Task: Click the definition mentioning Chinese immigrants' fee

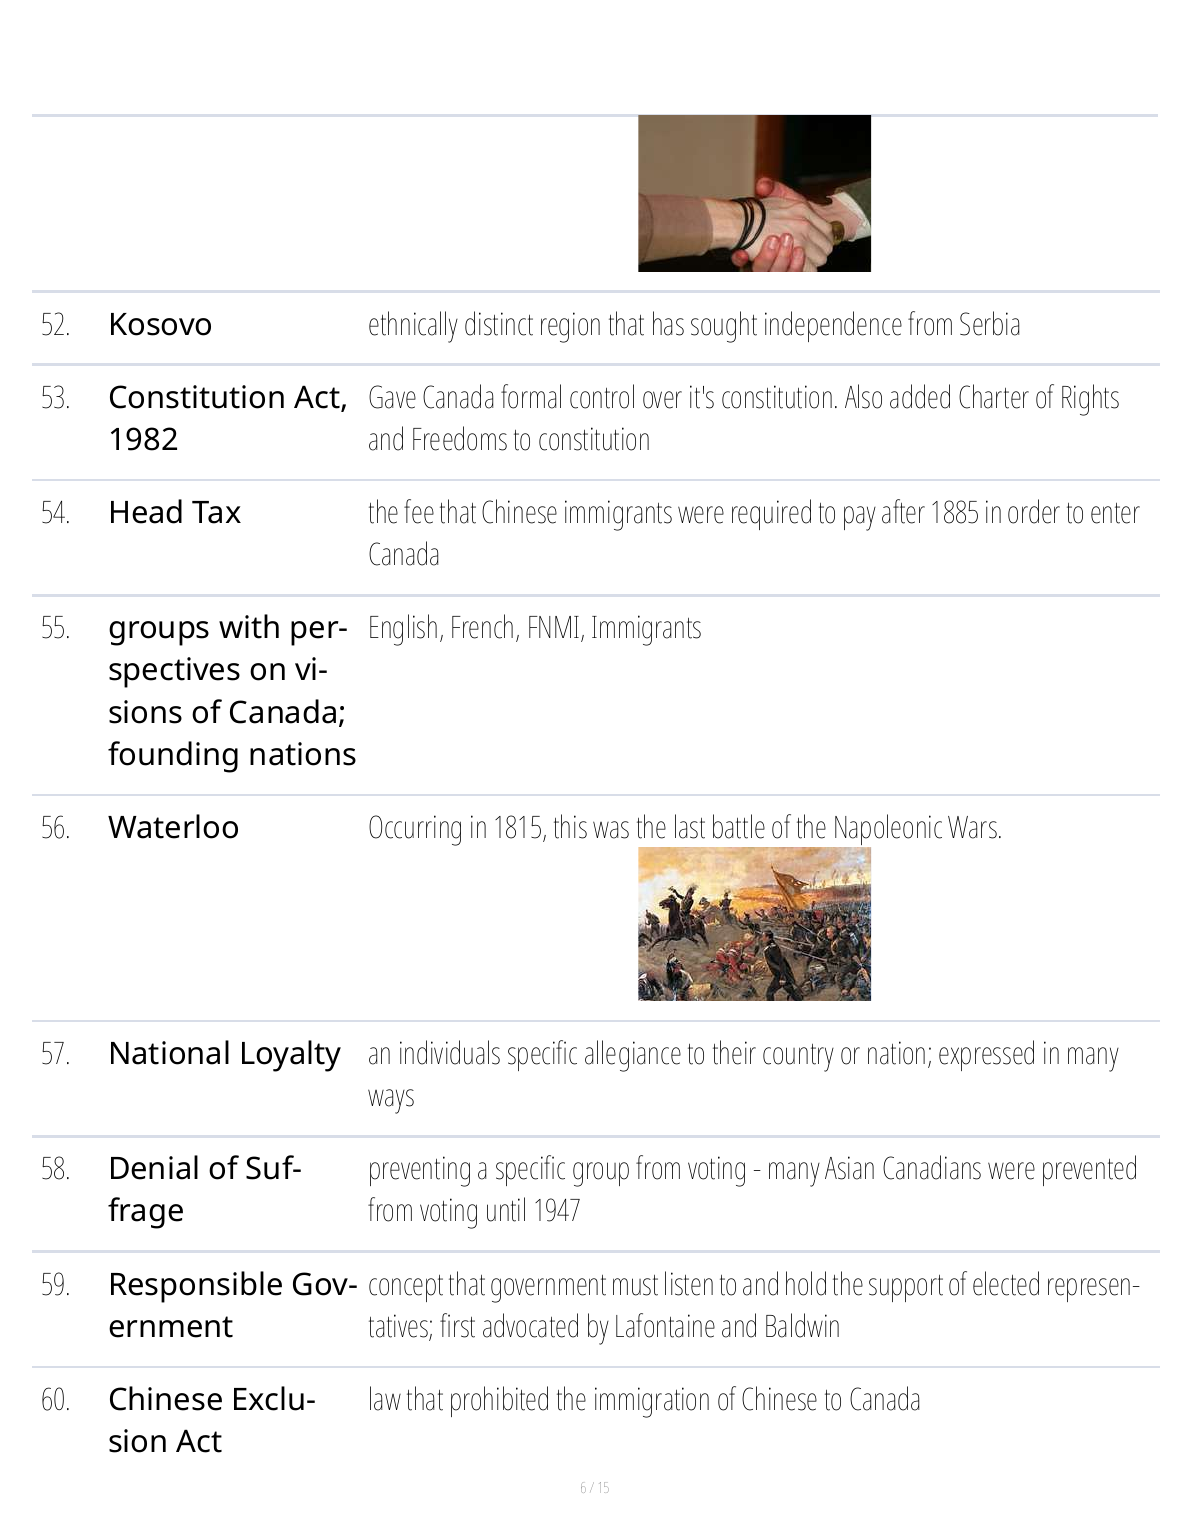Action: [753, 533]
